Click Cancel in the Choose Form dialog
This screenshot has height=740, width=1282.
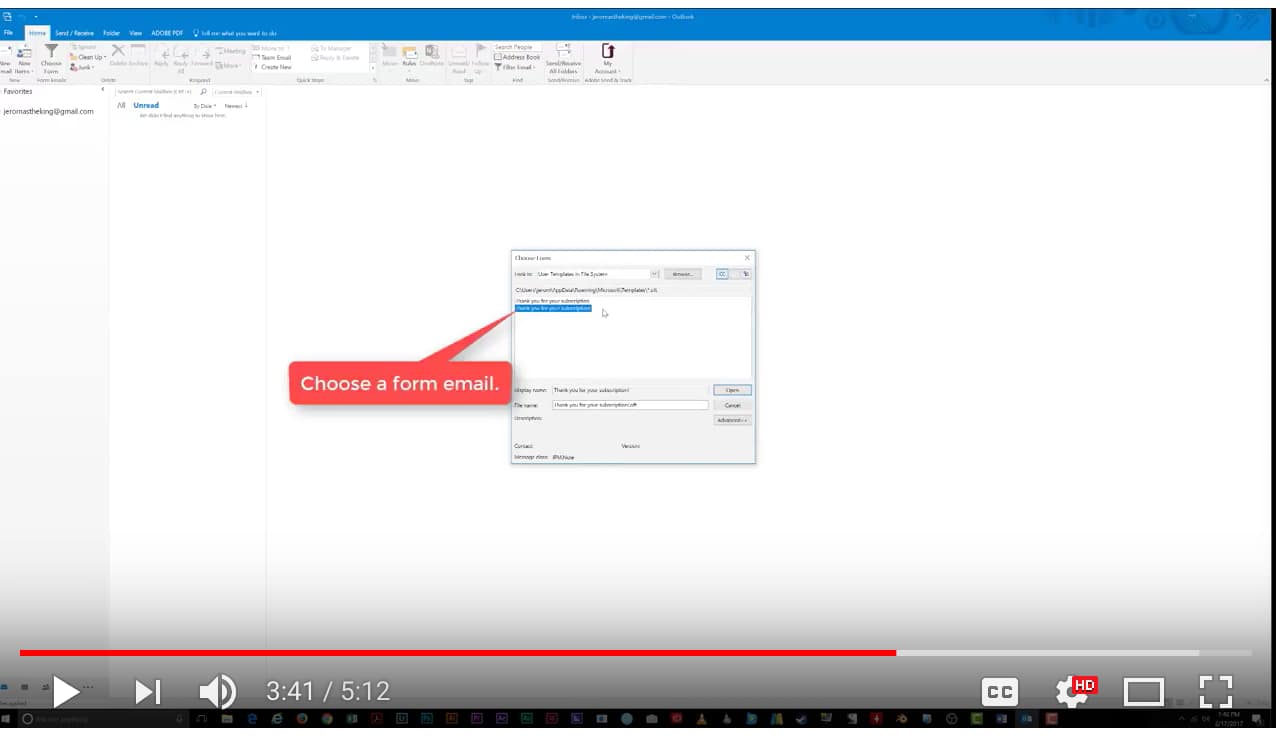[732, 405]
